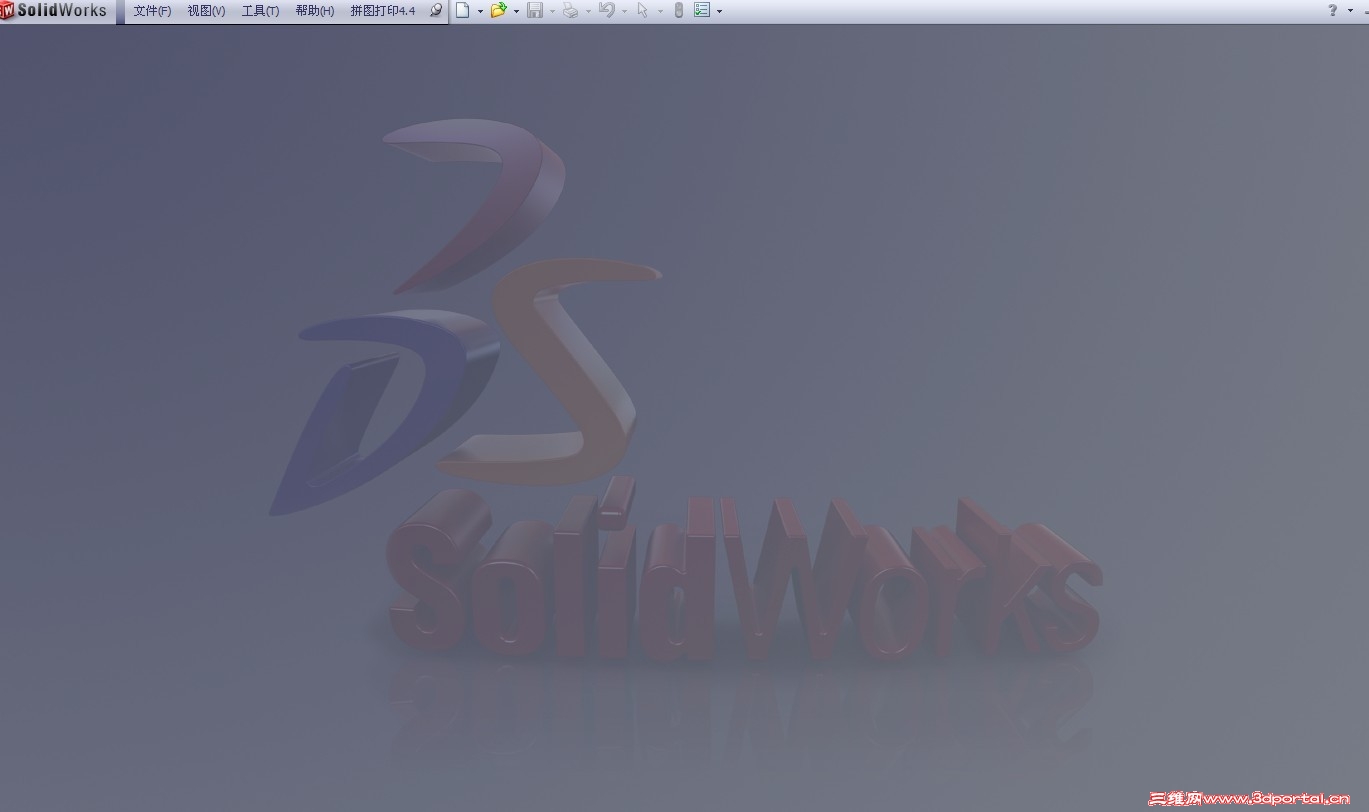1369x812 pixels.
Task: Click the SolidWorks logo in the title bar
Action: pyautogui.click(x=54, y=11)
